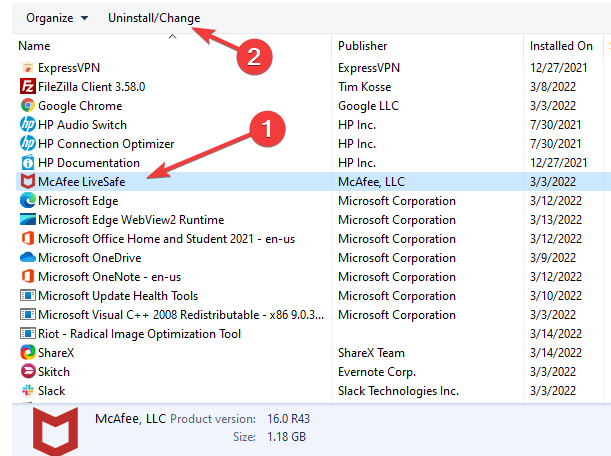Image resolution: width=611 pixels, height=456 pixels.
Task: Select FileZilla Client 3.58.0 entry
Action: click(92, 87)
